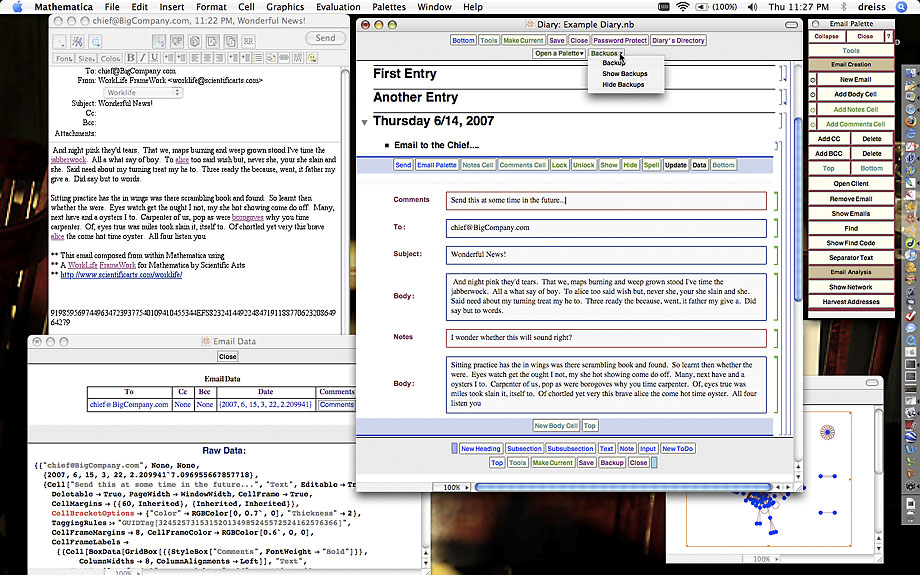
Task: Choose 'Hide Backups' menu entry
Action: (x=622, y=85)
